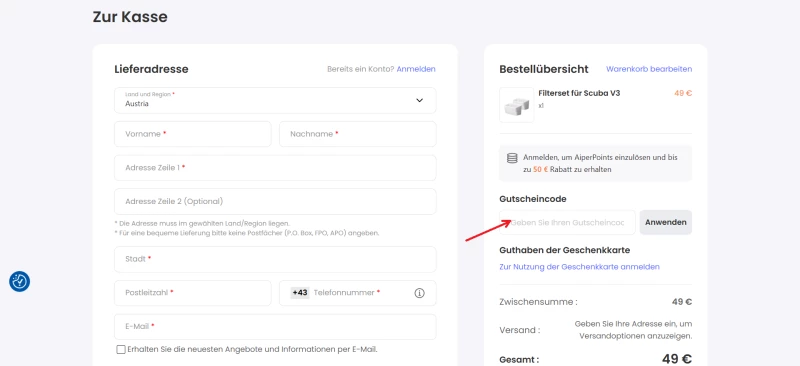This screenshot has width=800, height=366.
Task: Click the AiperPoints coin stack icon
Action: tap(512, 158)
